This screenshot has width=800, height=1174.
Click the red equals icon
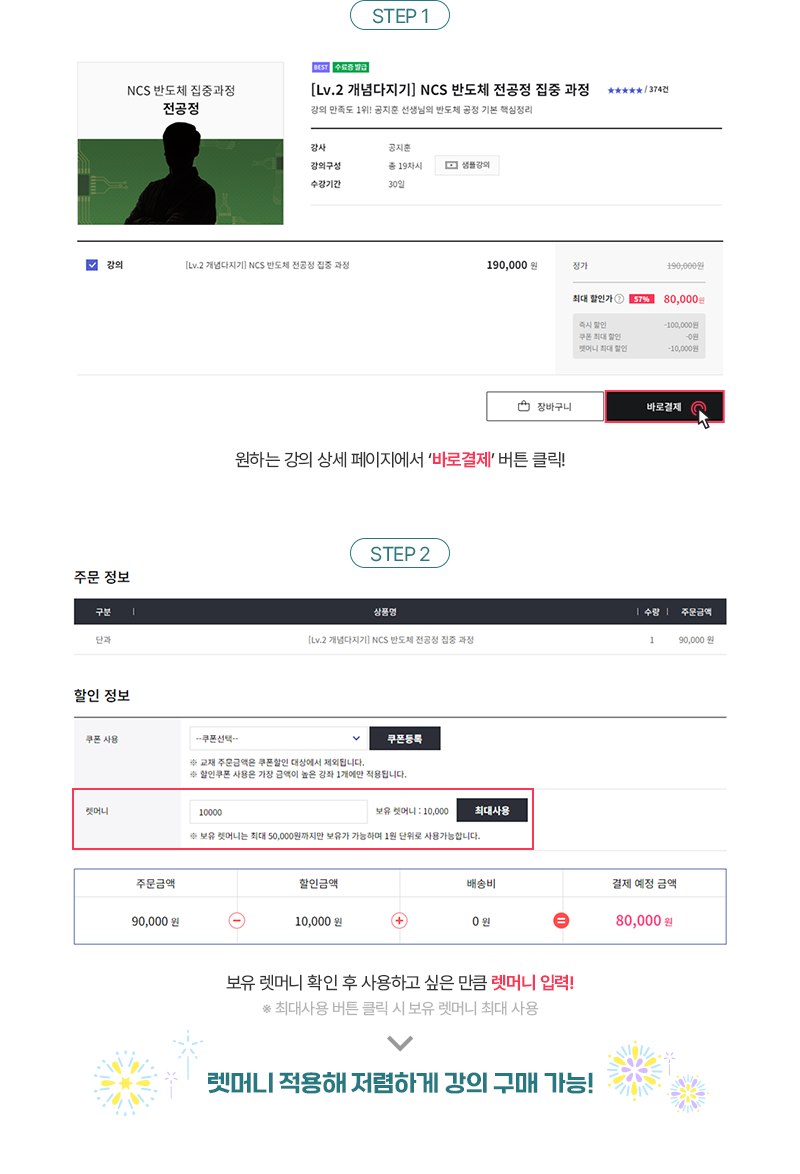pyautogui.click(x=561, y=921)
